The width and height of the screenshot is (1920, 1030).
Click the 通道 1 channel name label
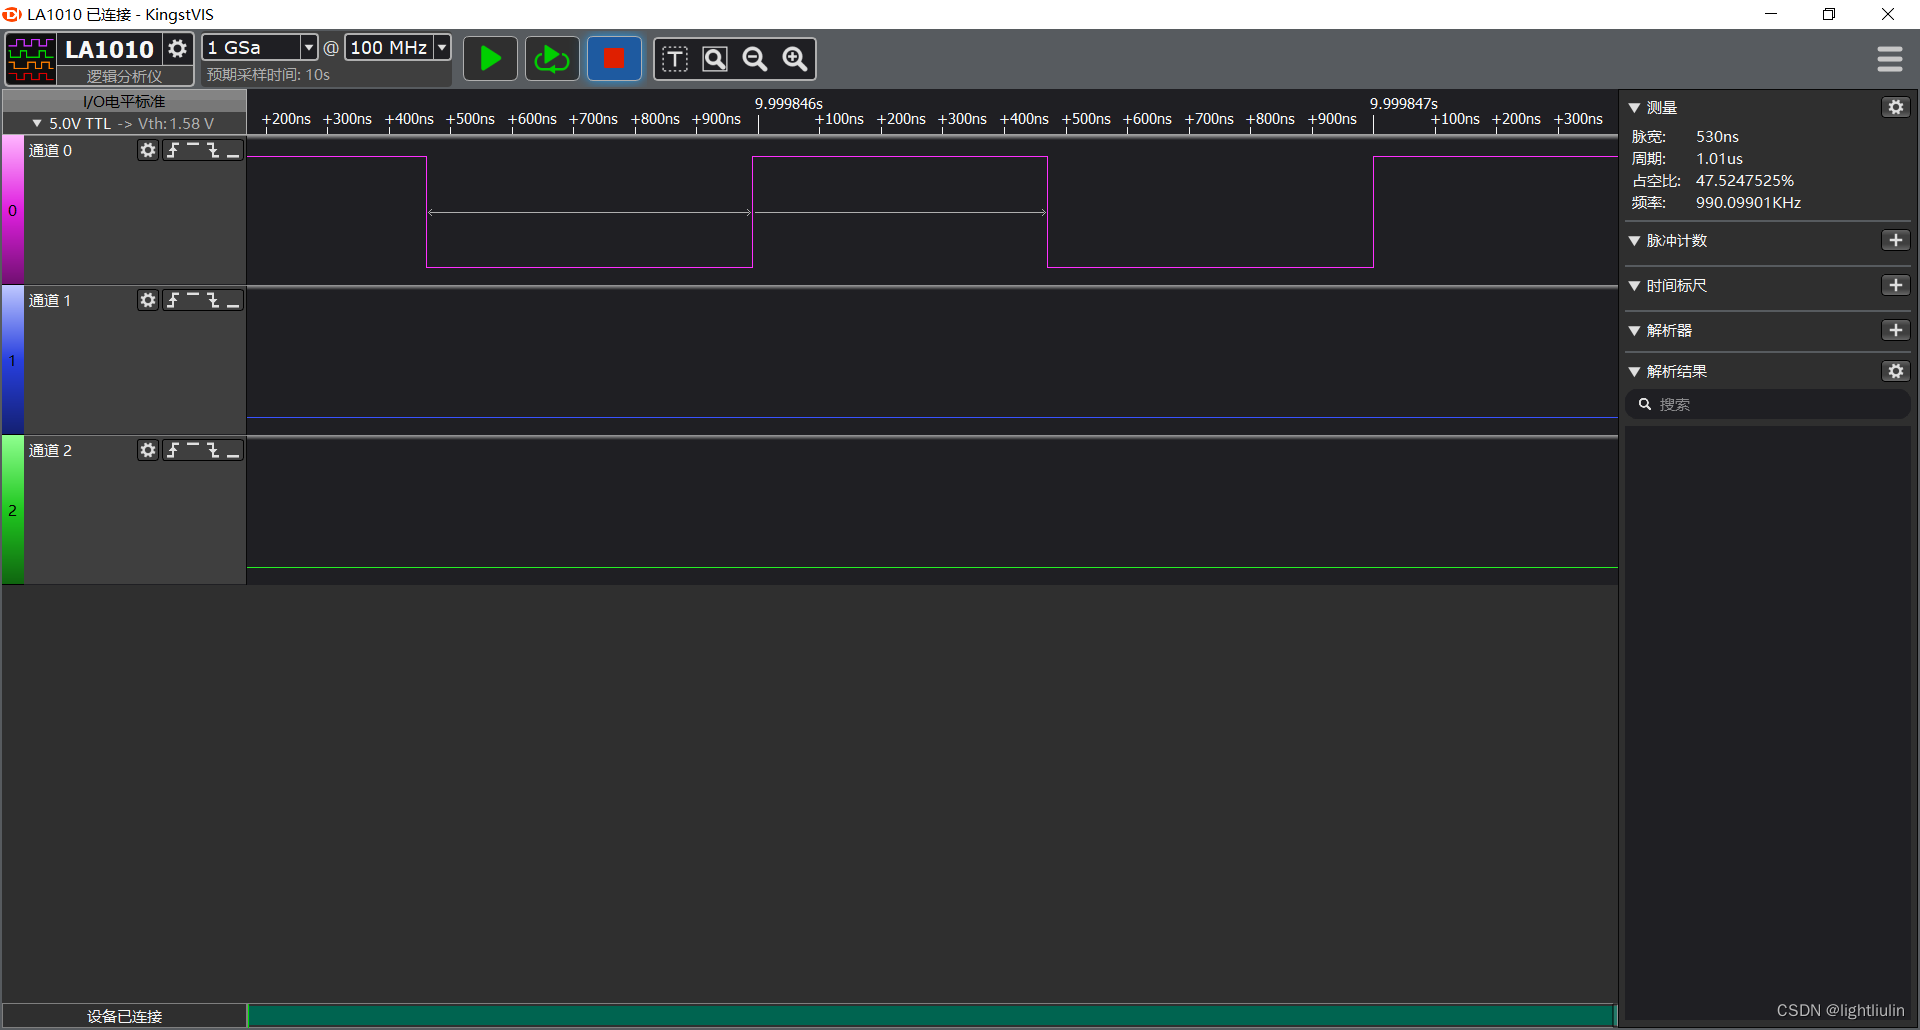(x=50, y=300)
